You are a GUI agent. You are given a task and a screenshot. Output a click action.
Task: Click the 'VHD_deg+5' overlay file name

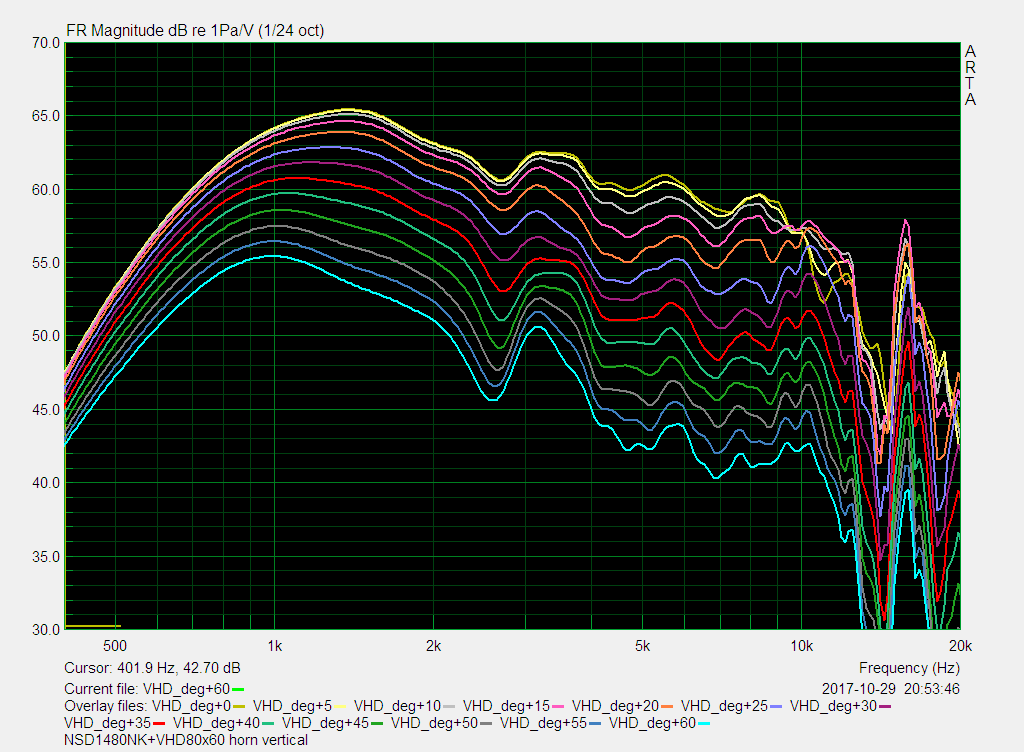293,706
